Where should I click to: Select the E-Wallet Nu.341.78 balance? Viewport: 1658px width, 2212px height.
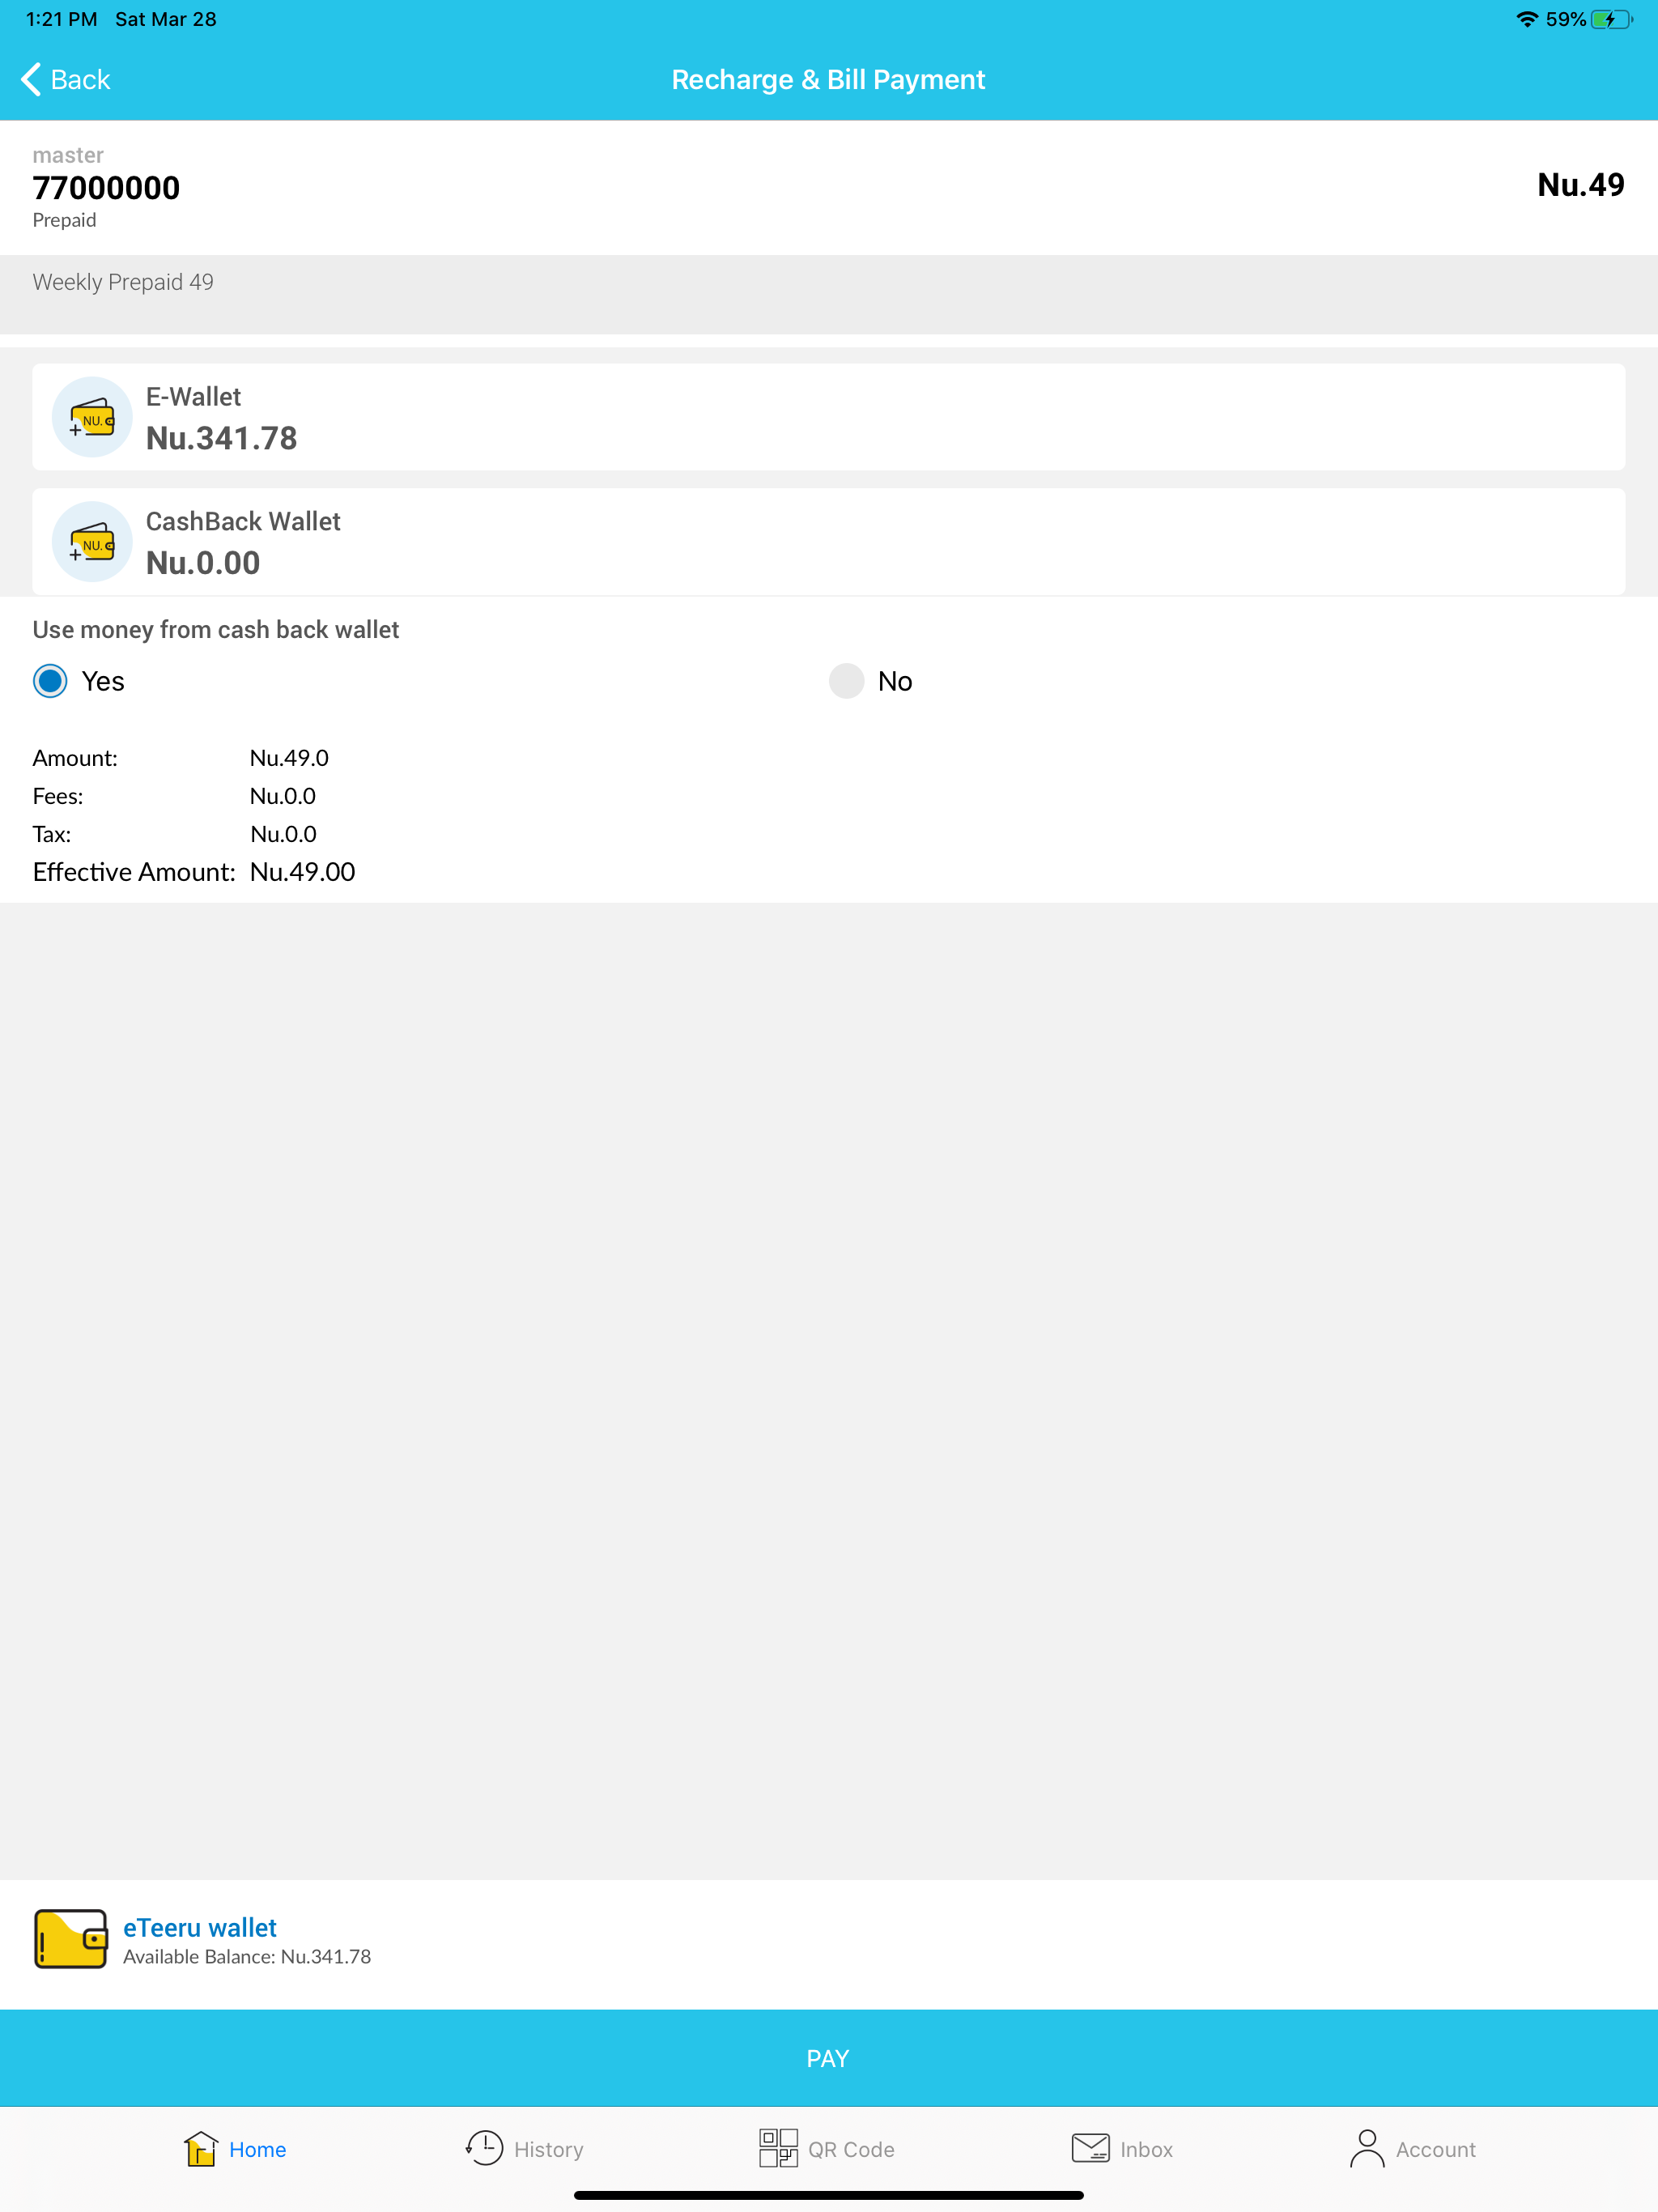221,438
